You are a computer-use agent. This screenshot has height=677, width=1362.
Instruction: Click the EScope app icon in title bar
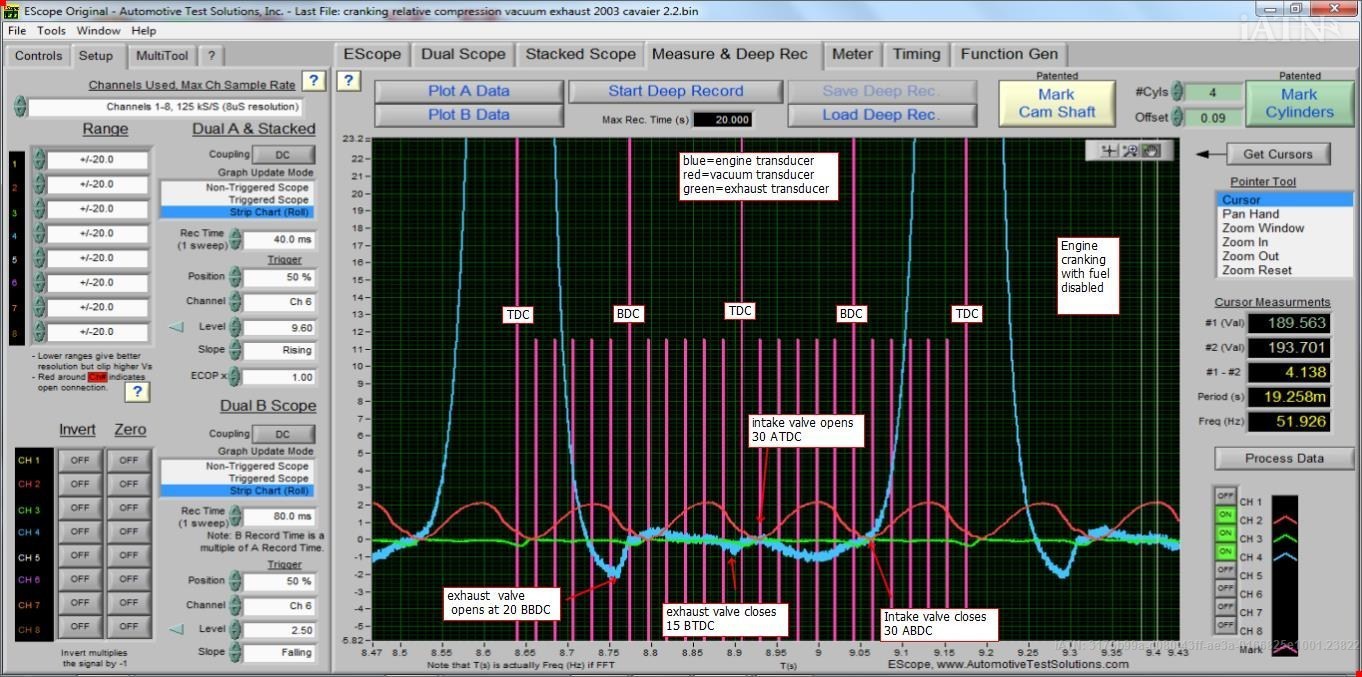11,11
